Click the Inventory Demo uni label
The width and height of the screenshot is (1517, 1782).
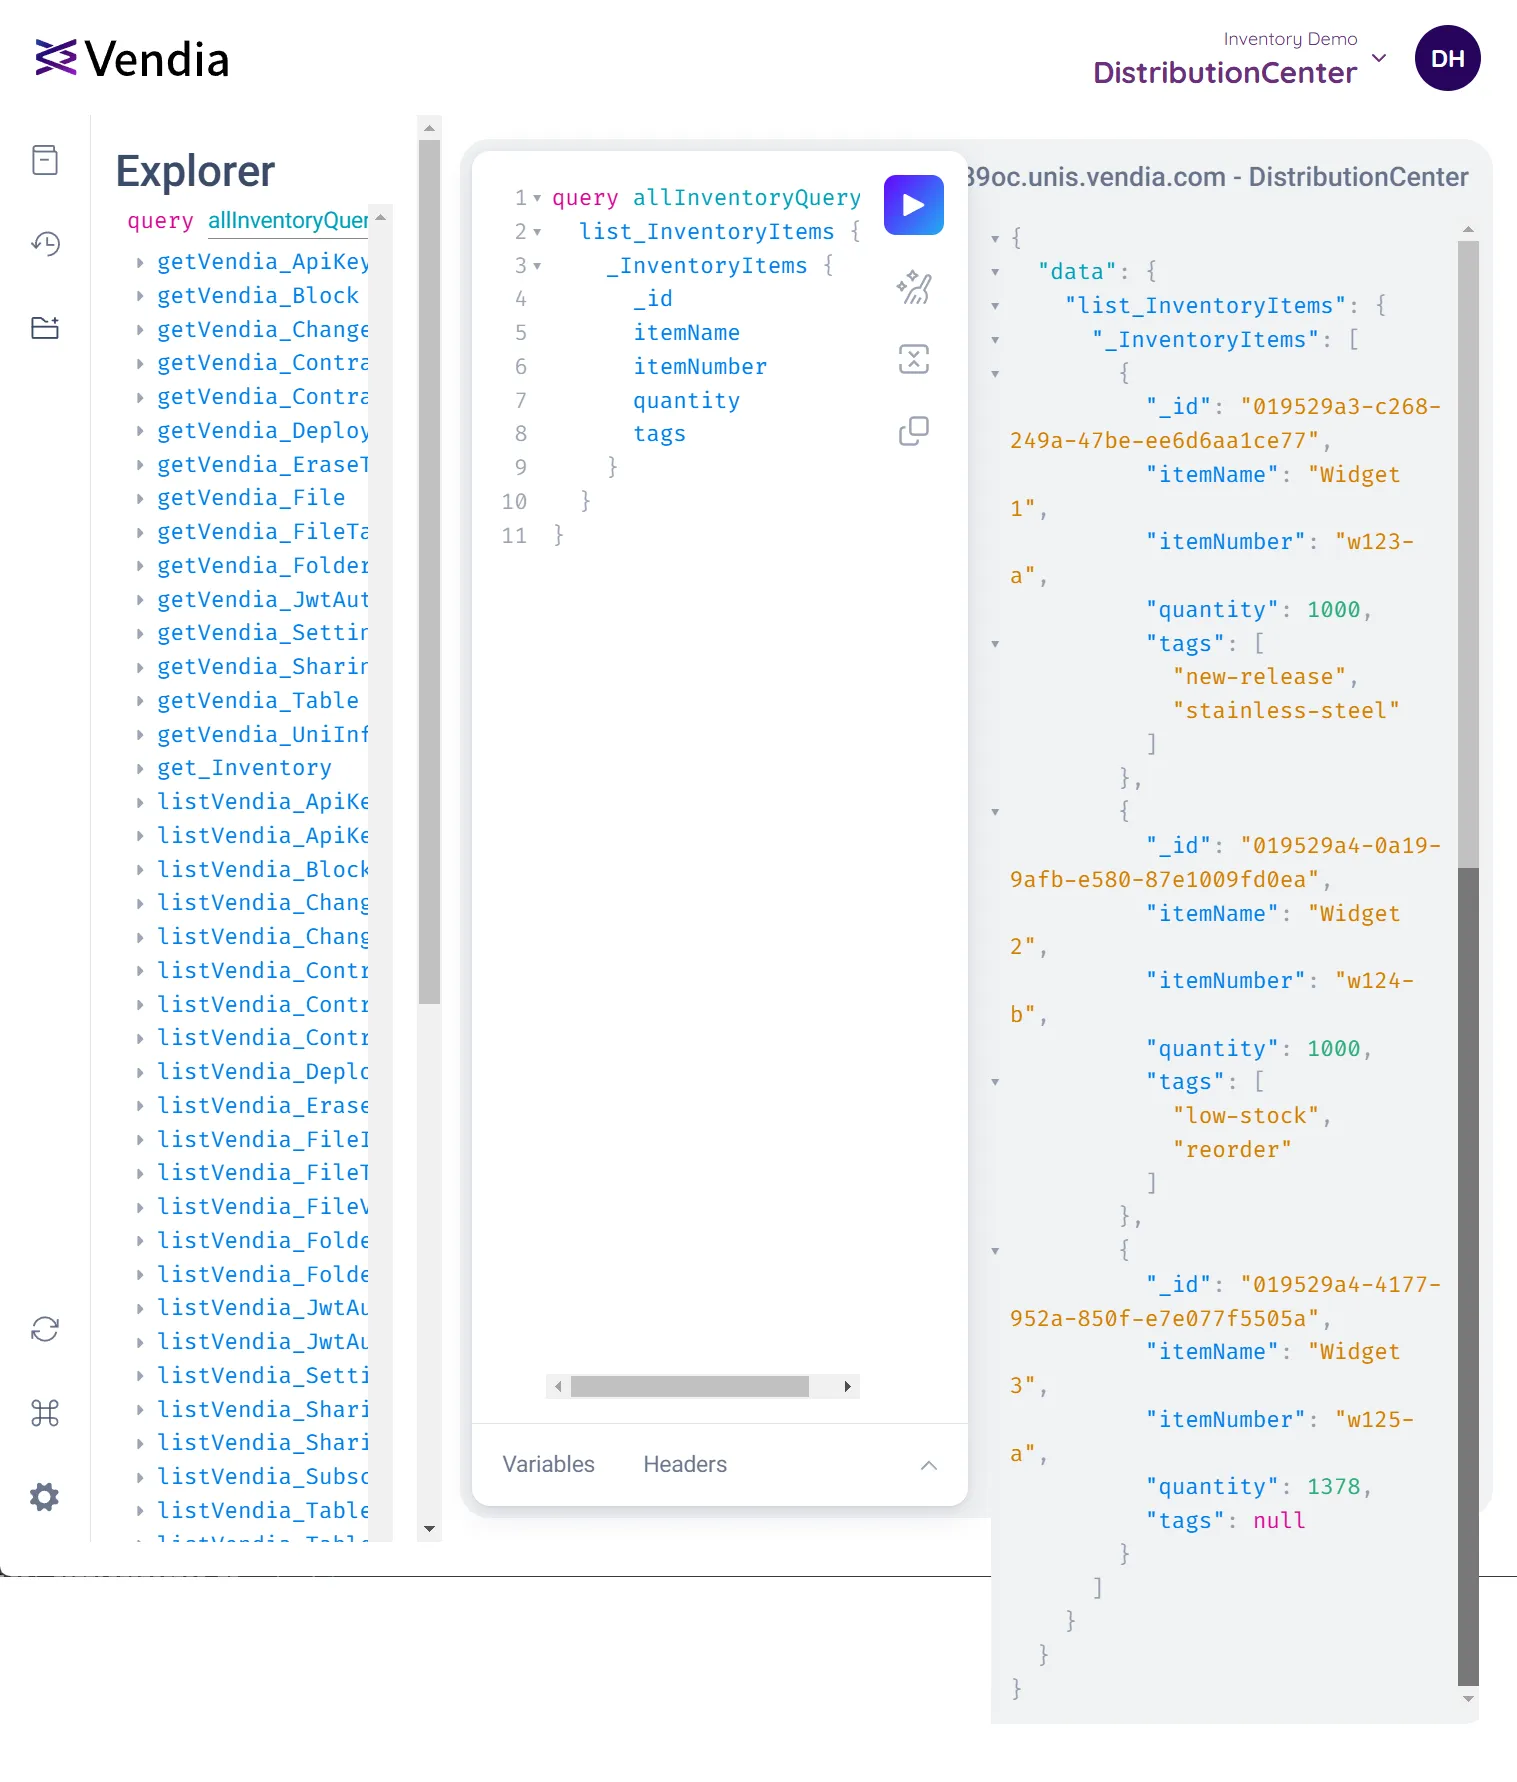point(1290,39)
